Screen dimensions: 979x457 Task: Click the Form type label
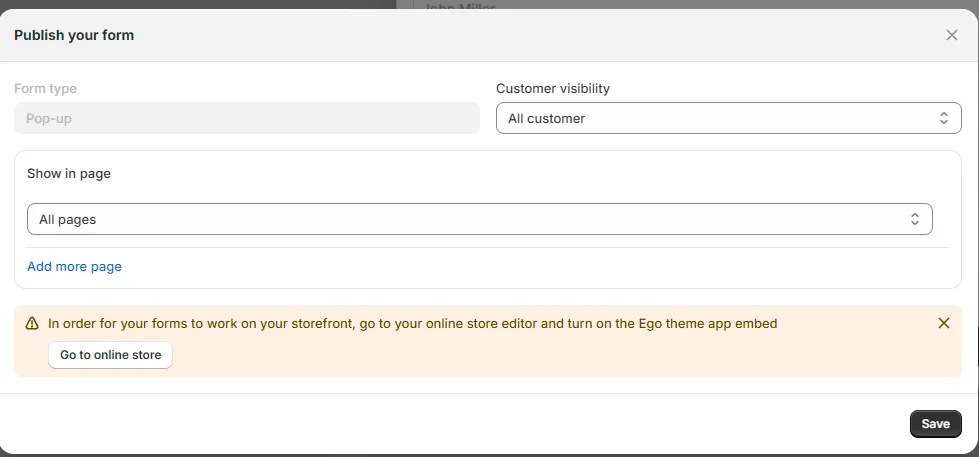(46, 89)
